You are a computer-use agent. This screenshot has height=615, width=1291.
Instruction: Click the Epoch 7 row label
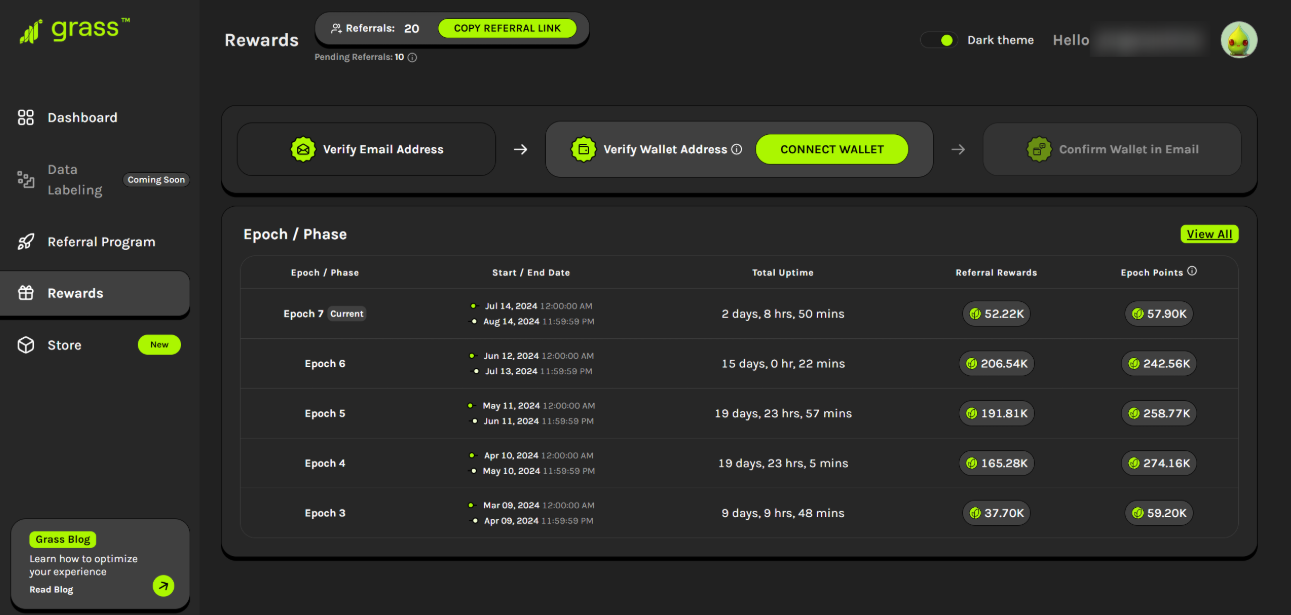coord(304,314)
